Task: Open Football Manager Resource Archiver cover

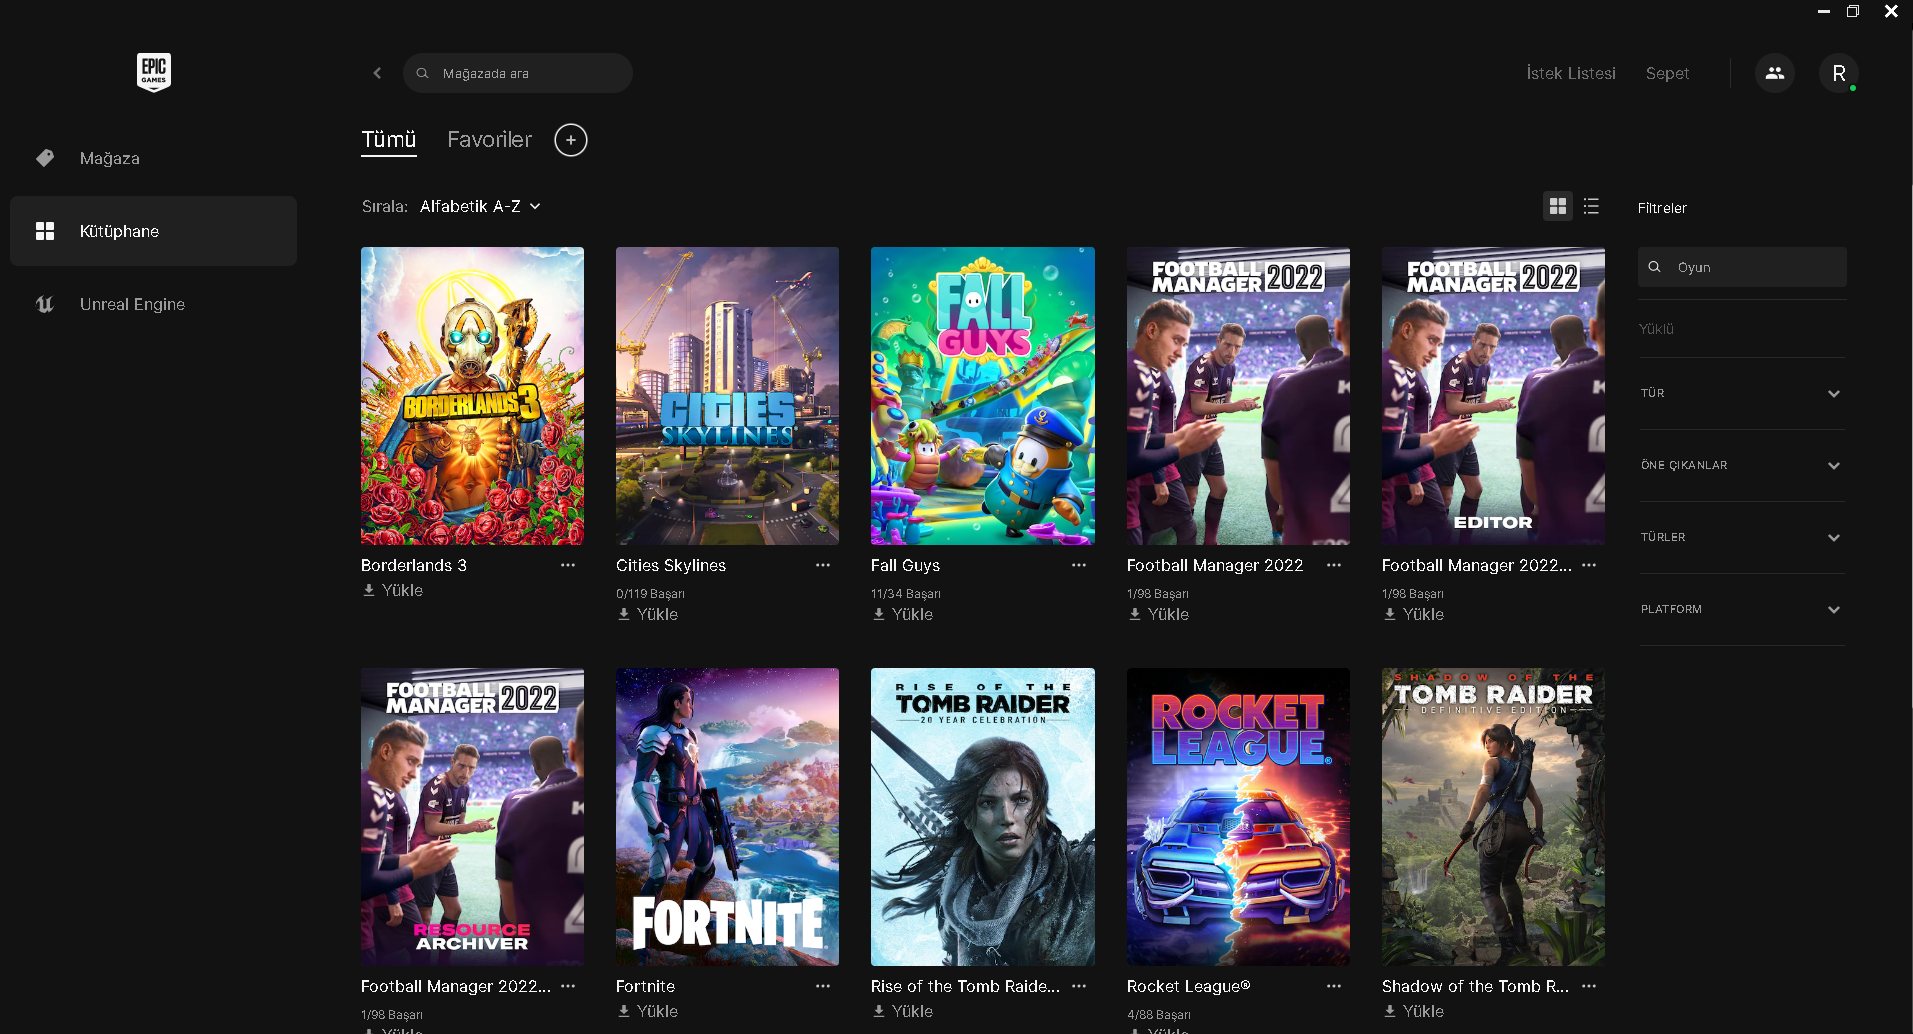Action: [x=472, y=817]
